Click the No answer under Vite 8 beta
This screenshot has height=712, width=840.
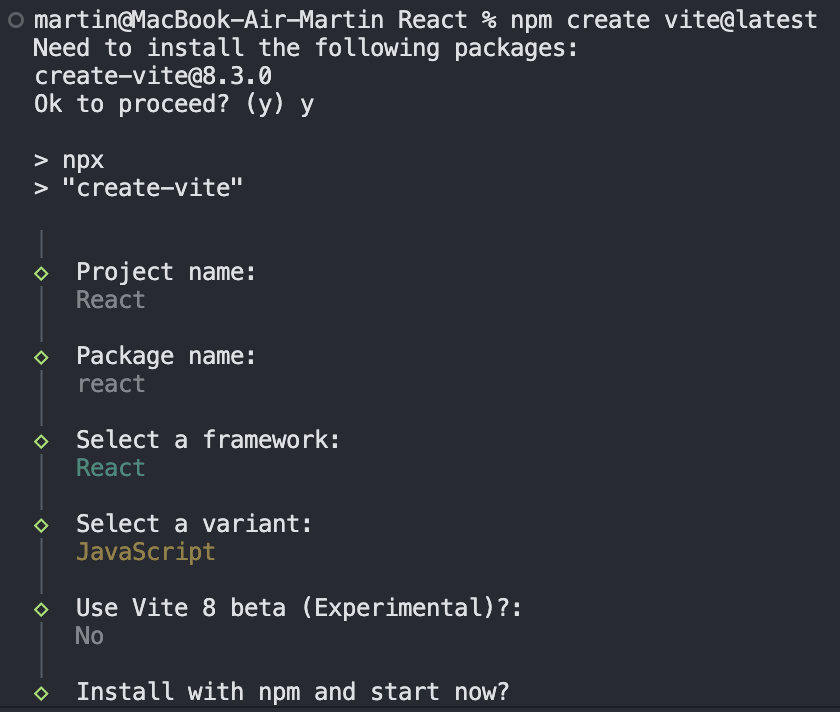click(x=90, y=636)
